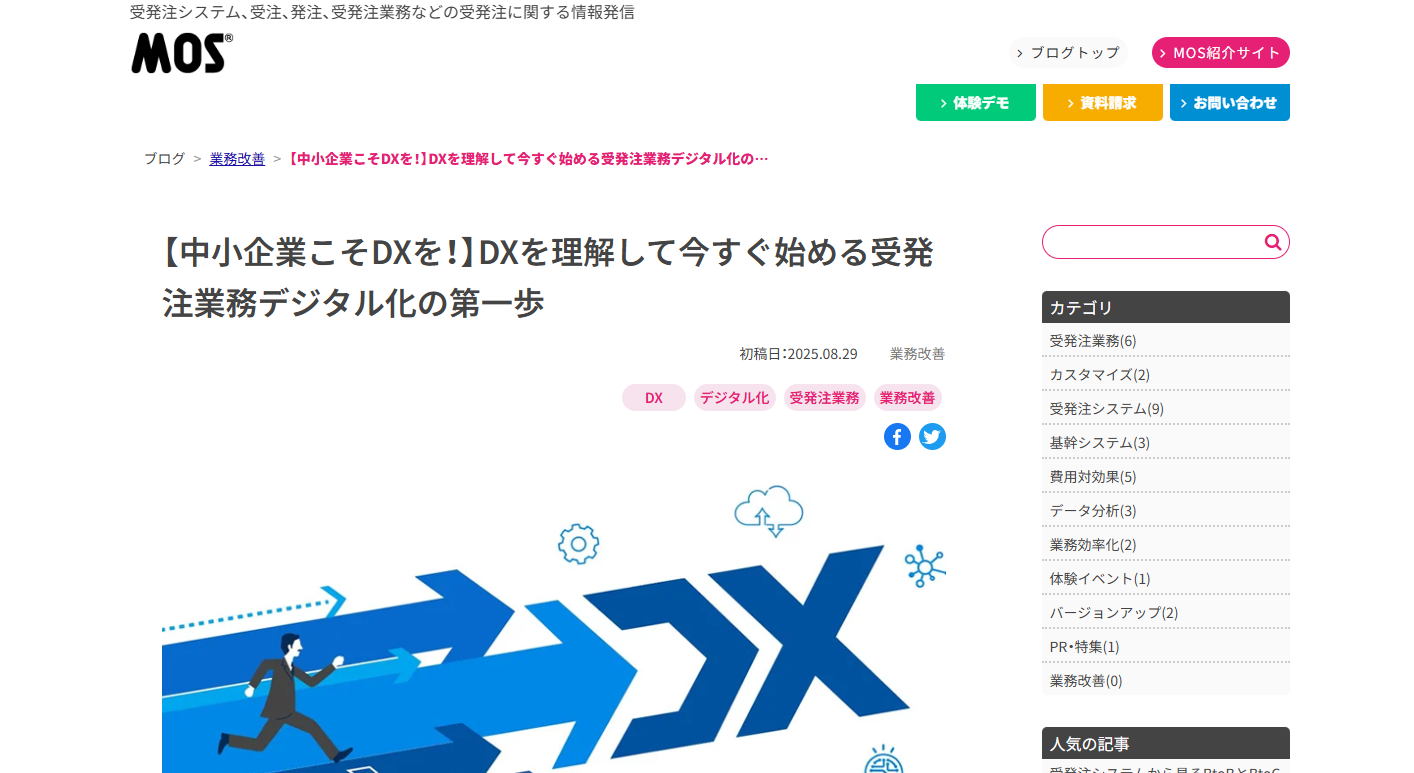Go to 業務改善 breadcrumb link
This screenshot has width=1414, height=773.
[x=237, y=159]
